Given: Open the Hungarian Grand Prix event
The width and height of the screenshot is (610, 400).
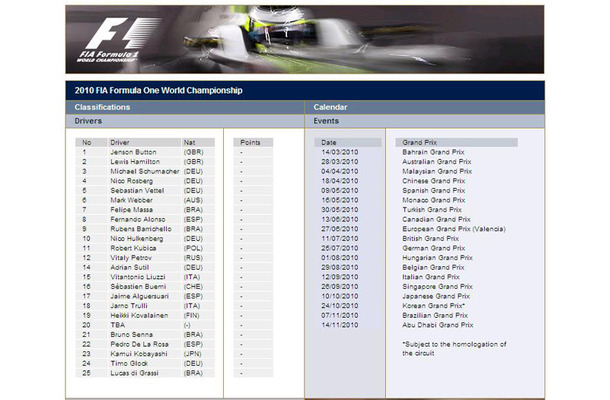Looking at the screenshot, I should coord(438,258).
